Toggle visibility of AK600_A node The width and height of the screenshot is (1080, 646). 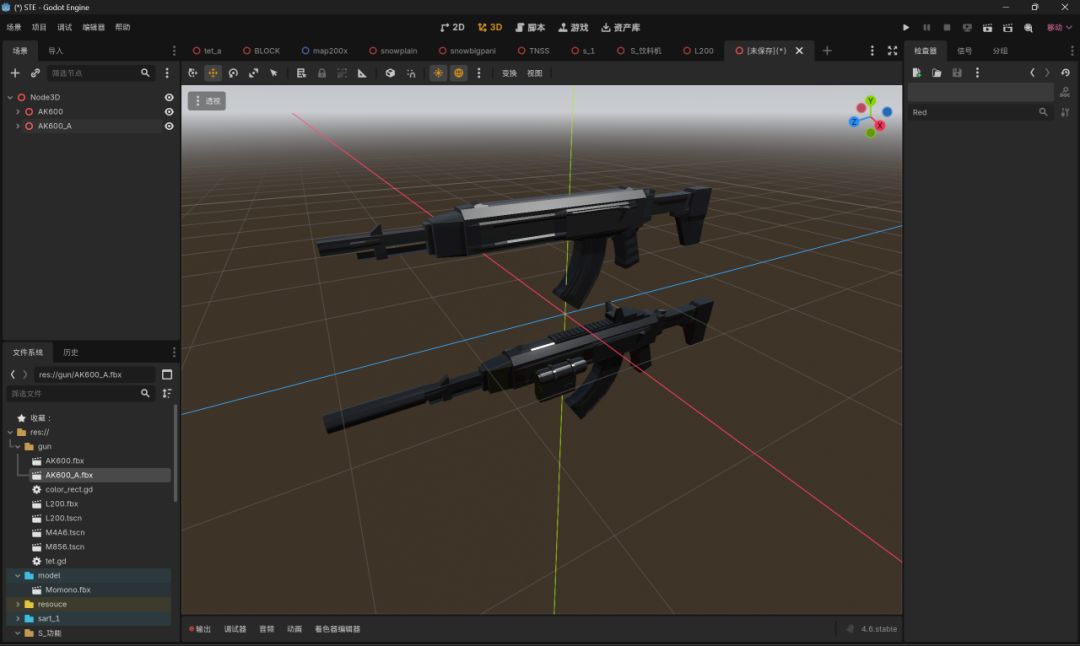pyautogui.click(x=169, y=126)
